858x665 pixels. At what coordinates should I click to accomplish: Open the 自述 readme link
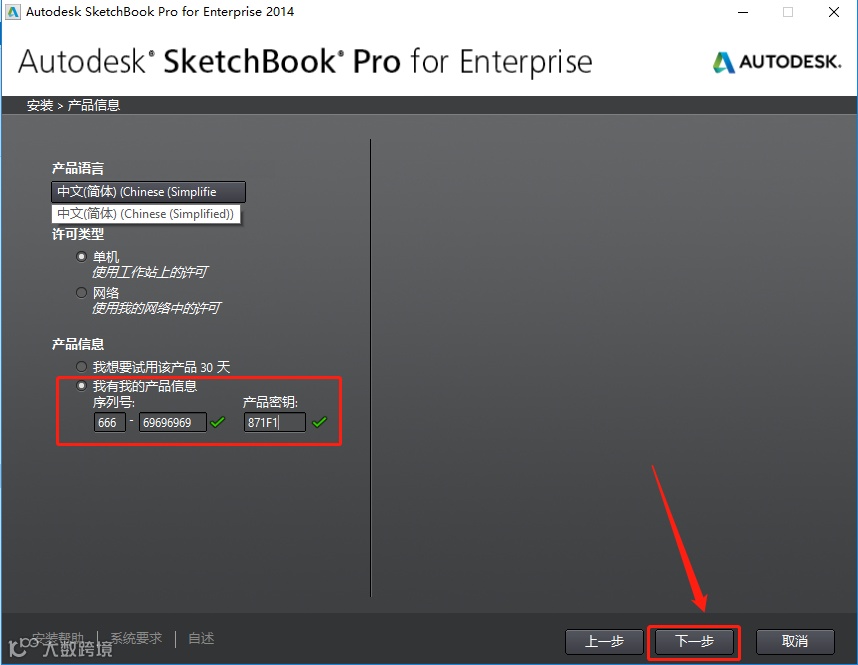pyautogui.click(x=201, y=638)
